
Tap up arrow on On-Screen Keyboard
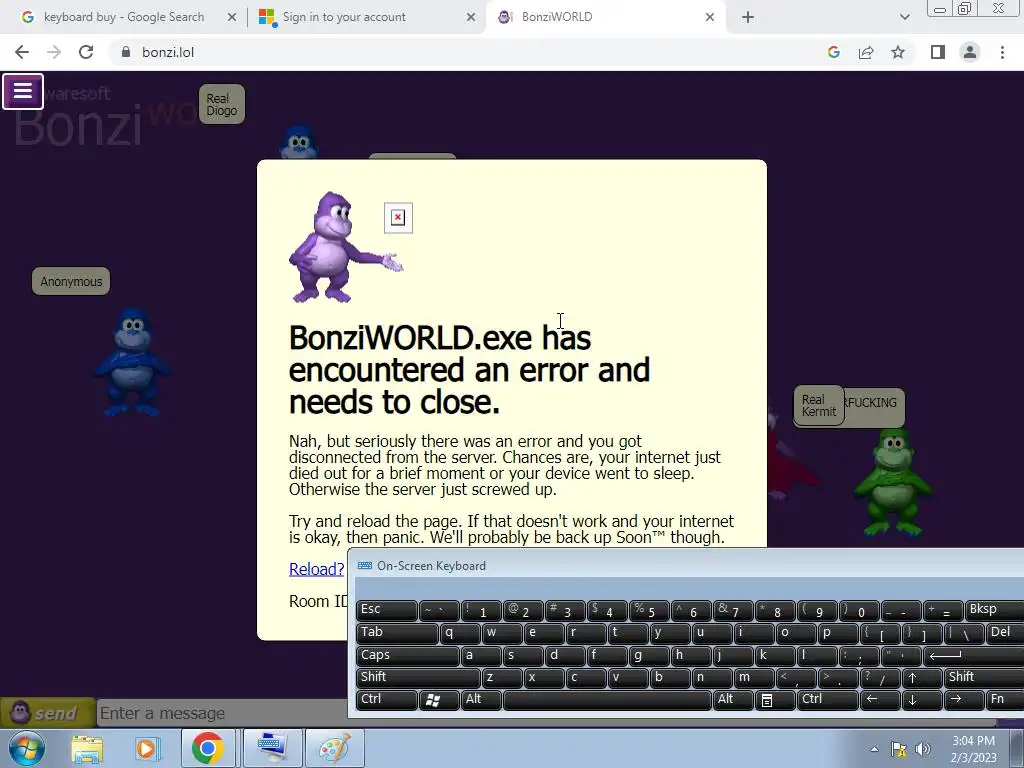point(921,677)
